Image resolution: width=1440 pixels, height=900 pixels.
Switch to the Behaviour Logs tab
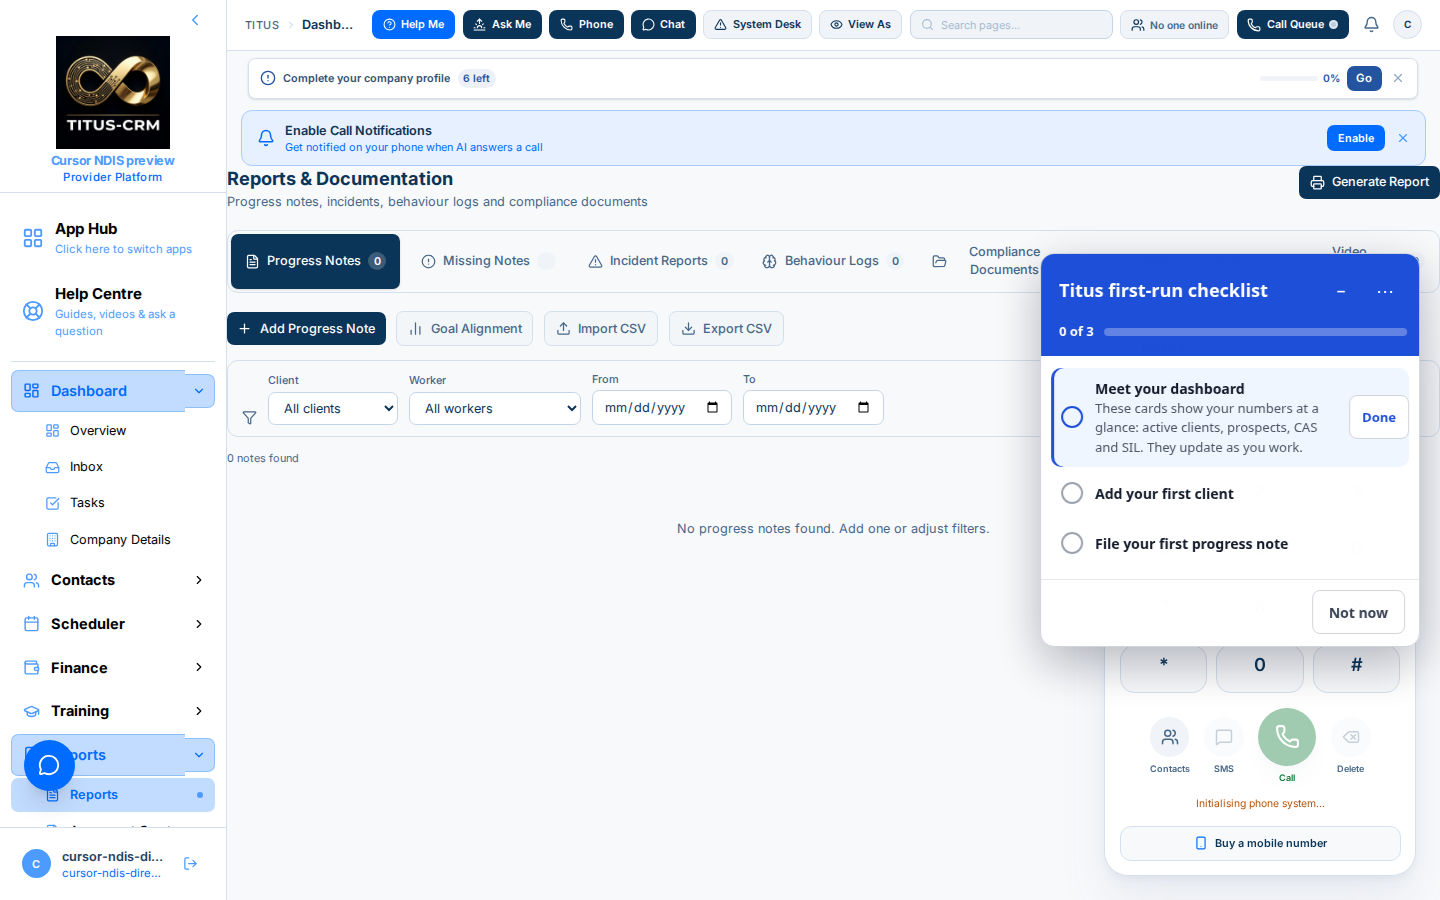(832, 261)
